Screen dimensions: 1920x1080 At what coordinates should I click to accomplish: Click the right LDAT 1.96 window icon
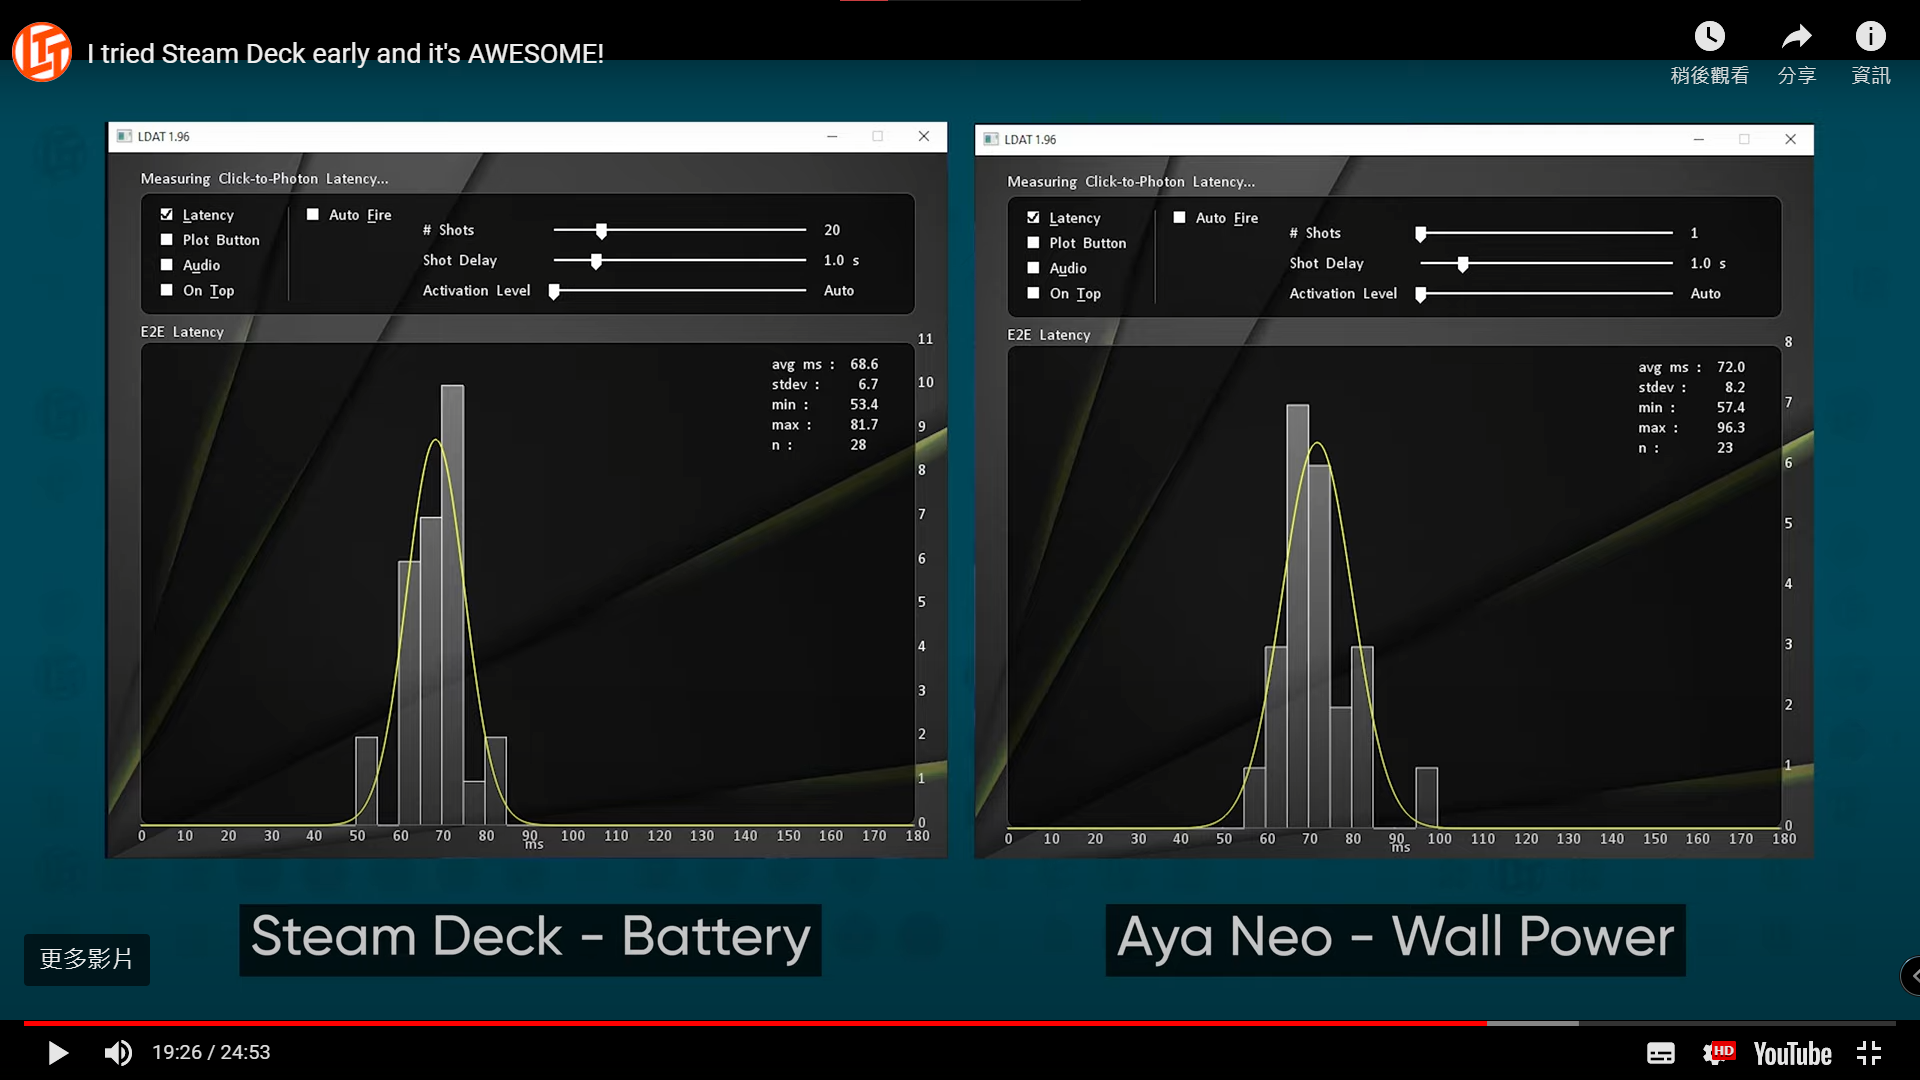click(991, 140)
